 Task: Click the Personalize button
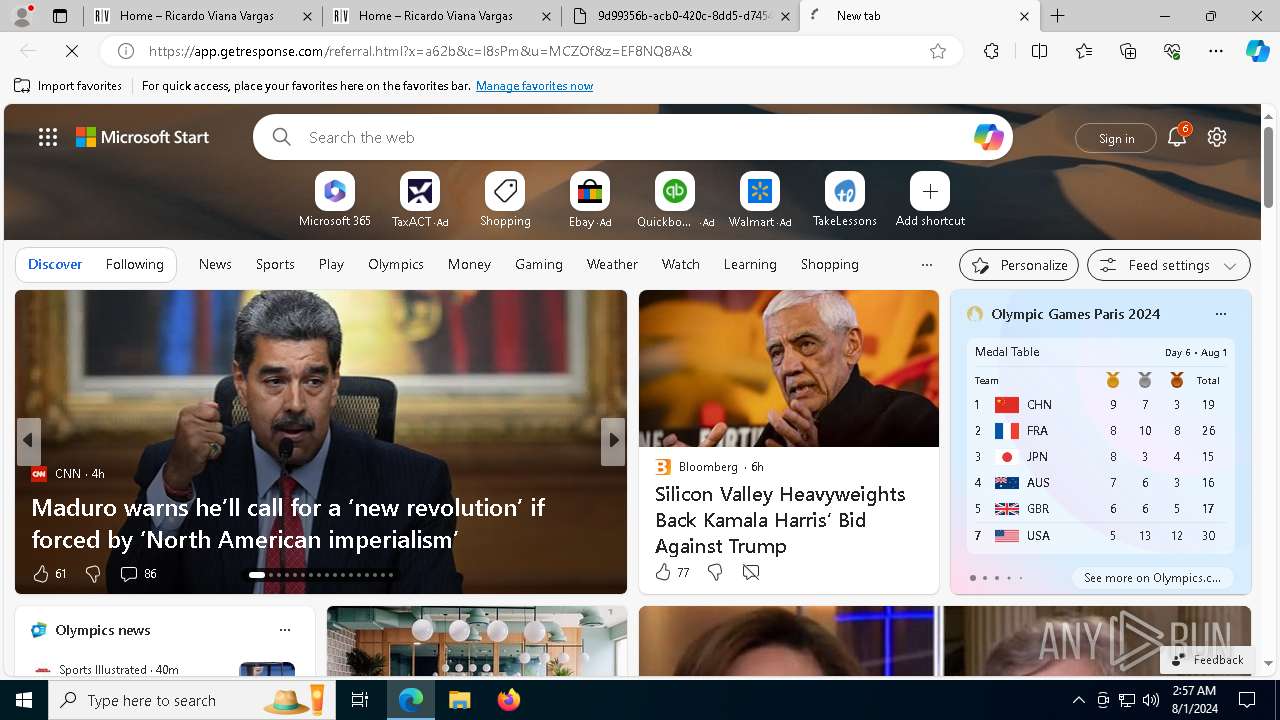(x=1019, y=265)
